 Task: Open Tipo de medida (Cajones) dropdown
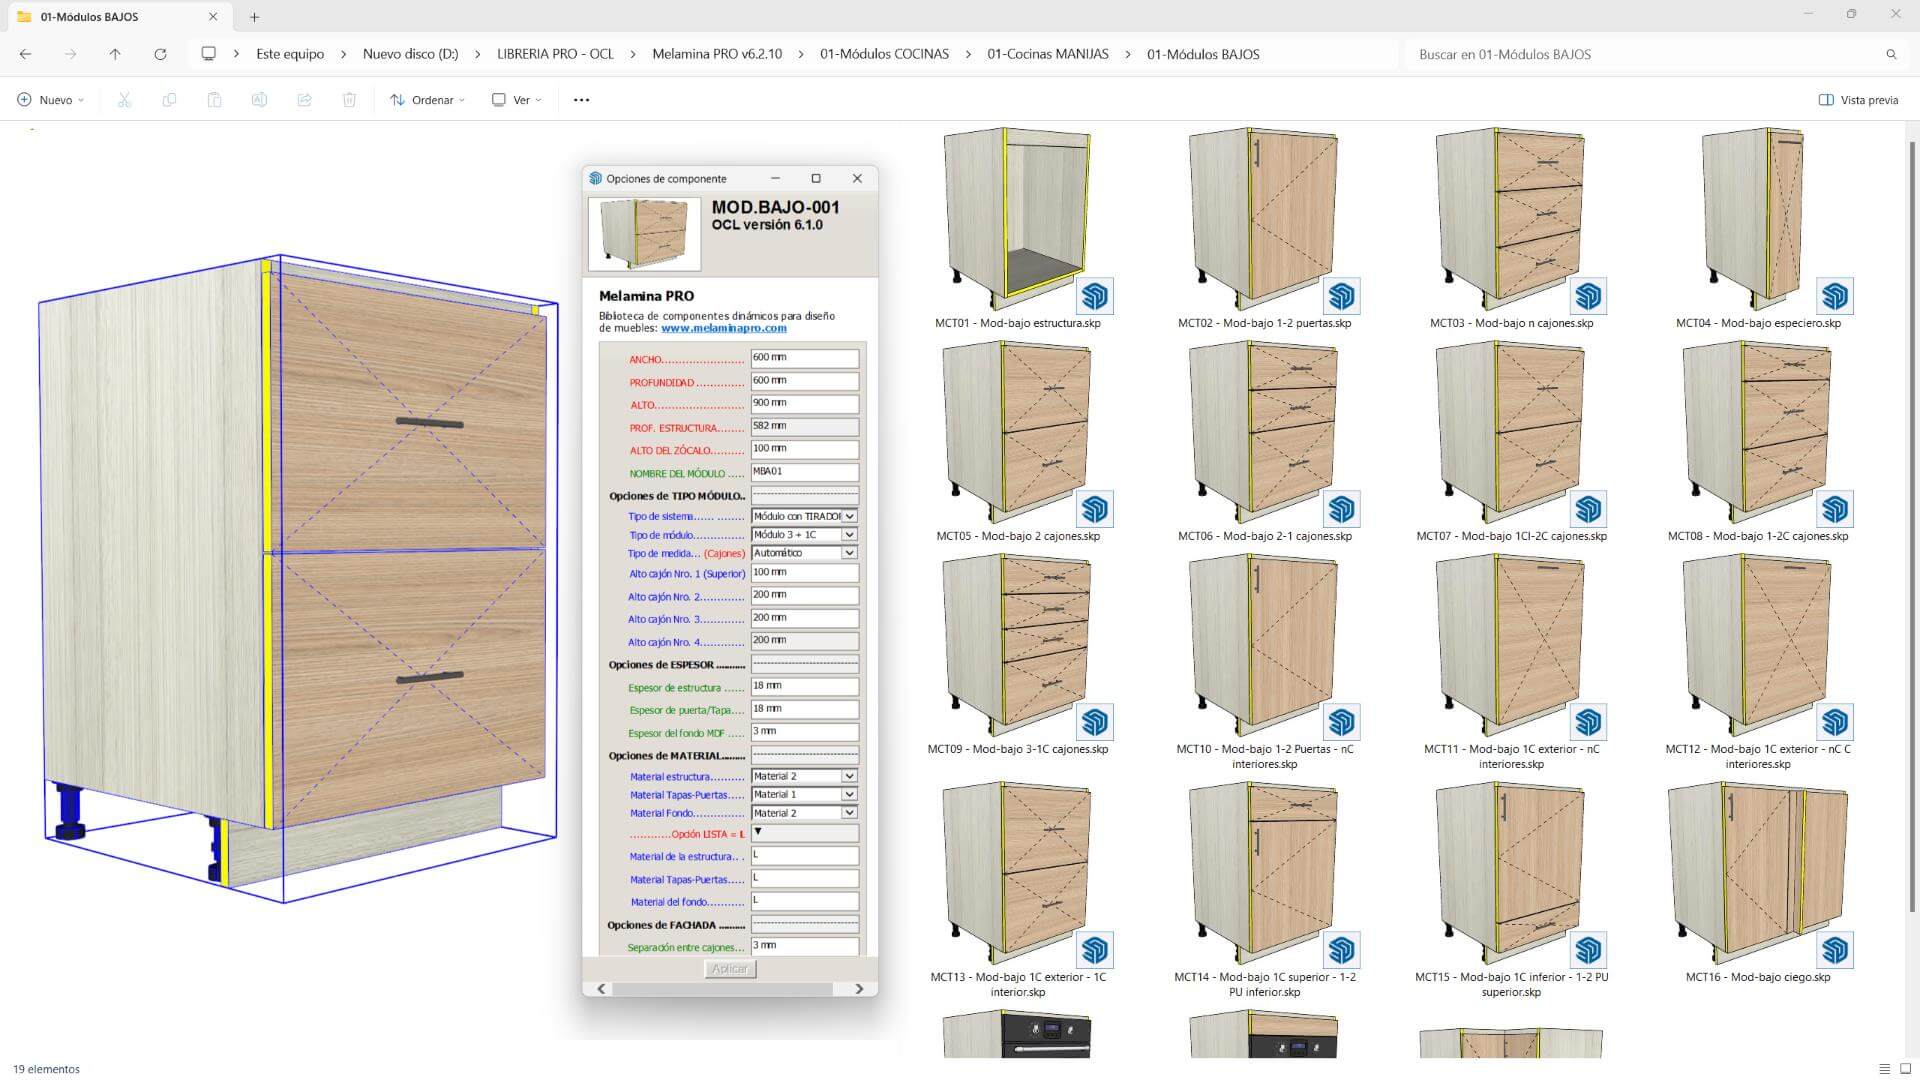point(804,553)
